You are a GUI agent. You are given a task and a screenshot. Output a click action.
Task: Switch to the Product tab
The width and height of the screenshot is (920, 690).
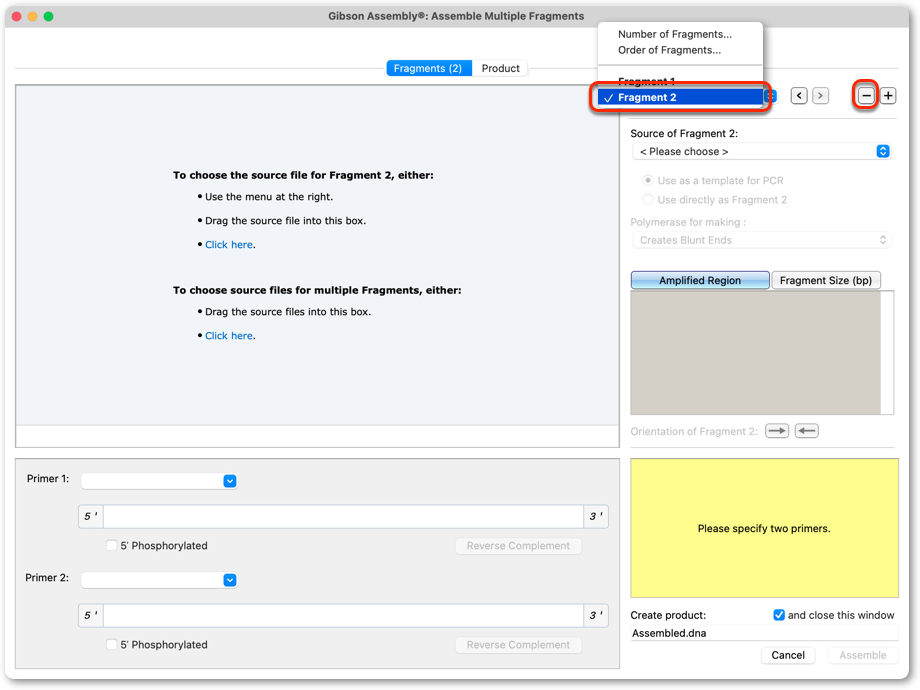pos(500,68)
